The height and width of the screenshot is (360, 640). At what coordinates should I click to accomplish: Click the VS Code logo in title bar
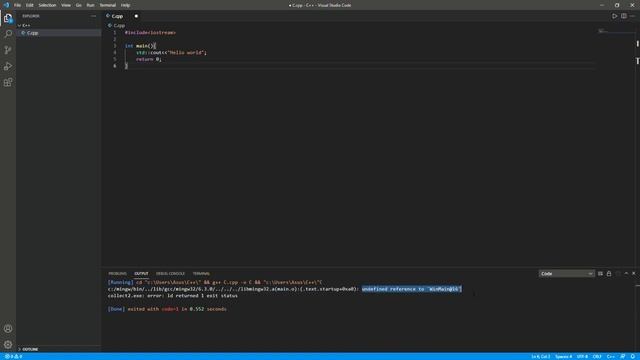[x=6, y=5]
